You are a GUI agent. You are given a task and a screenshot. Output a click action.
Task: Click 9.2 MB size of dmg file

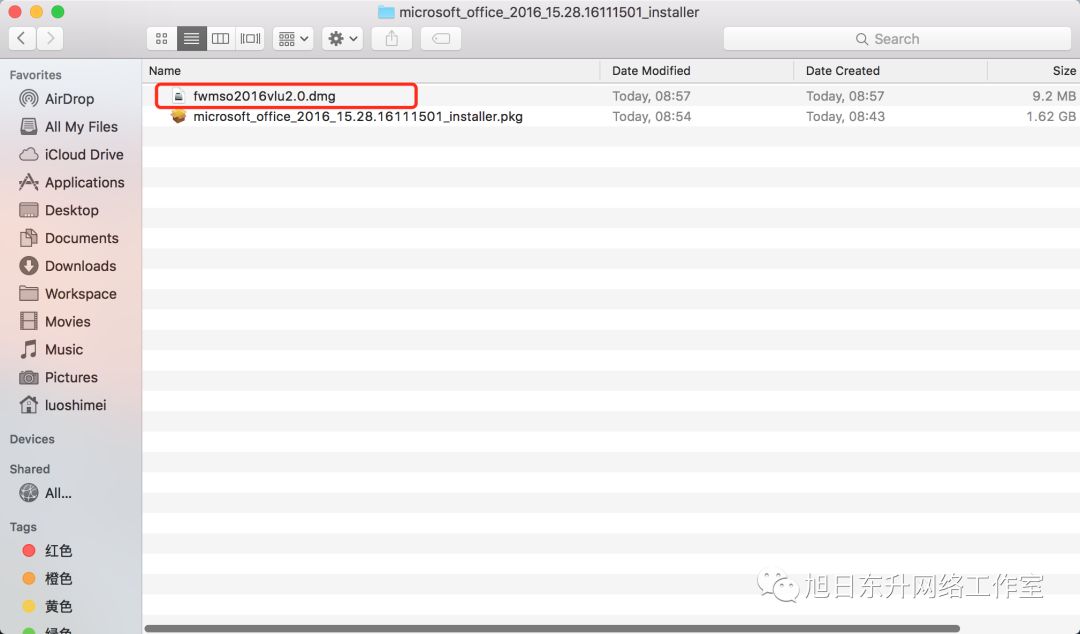point(1054,96)
